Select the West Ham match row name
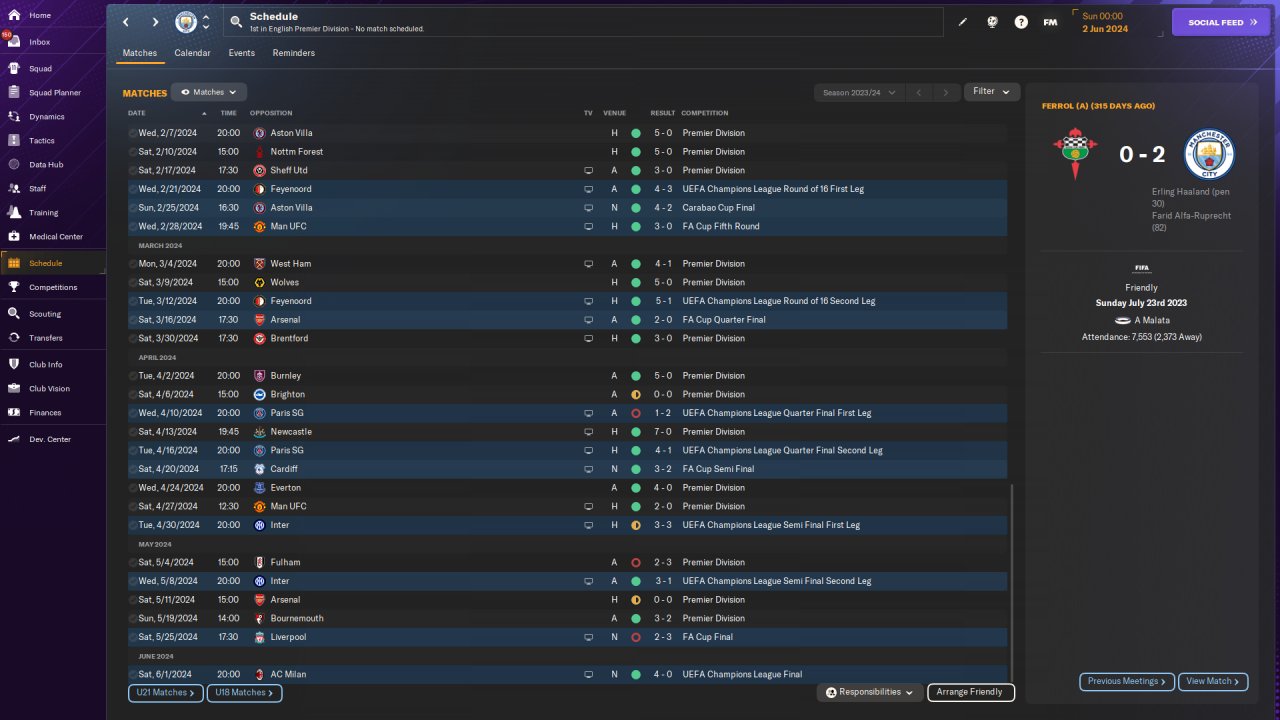The width and height of the screenshot is (1280, 720). click(x=291, y=264)
